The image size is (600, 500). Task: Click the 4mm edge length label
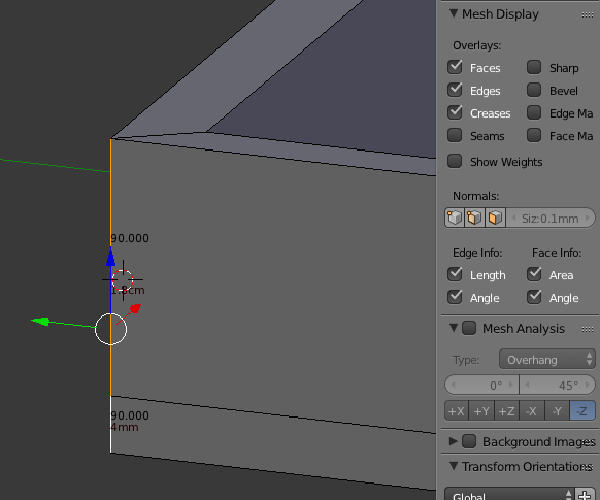[124, 427]
